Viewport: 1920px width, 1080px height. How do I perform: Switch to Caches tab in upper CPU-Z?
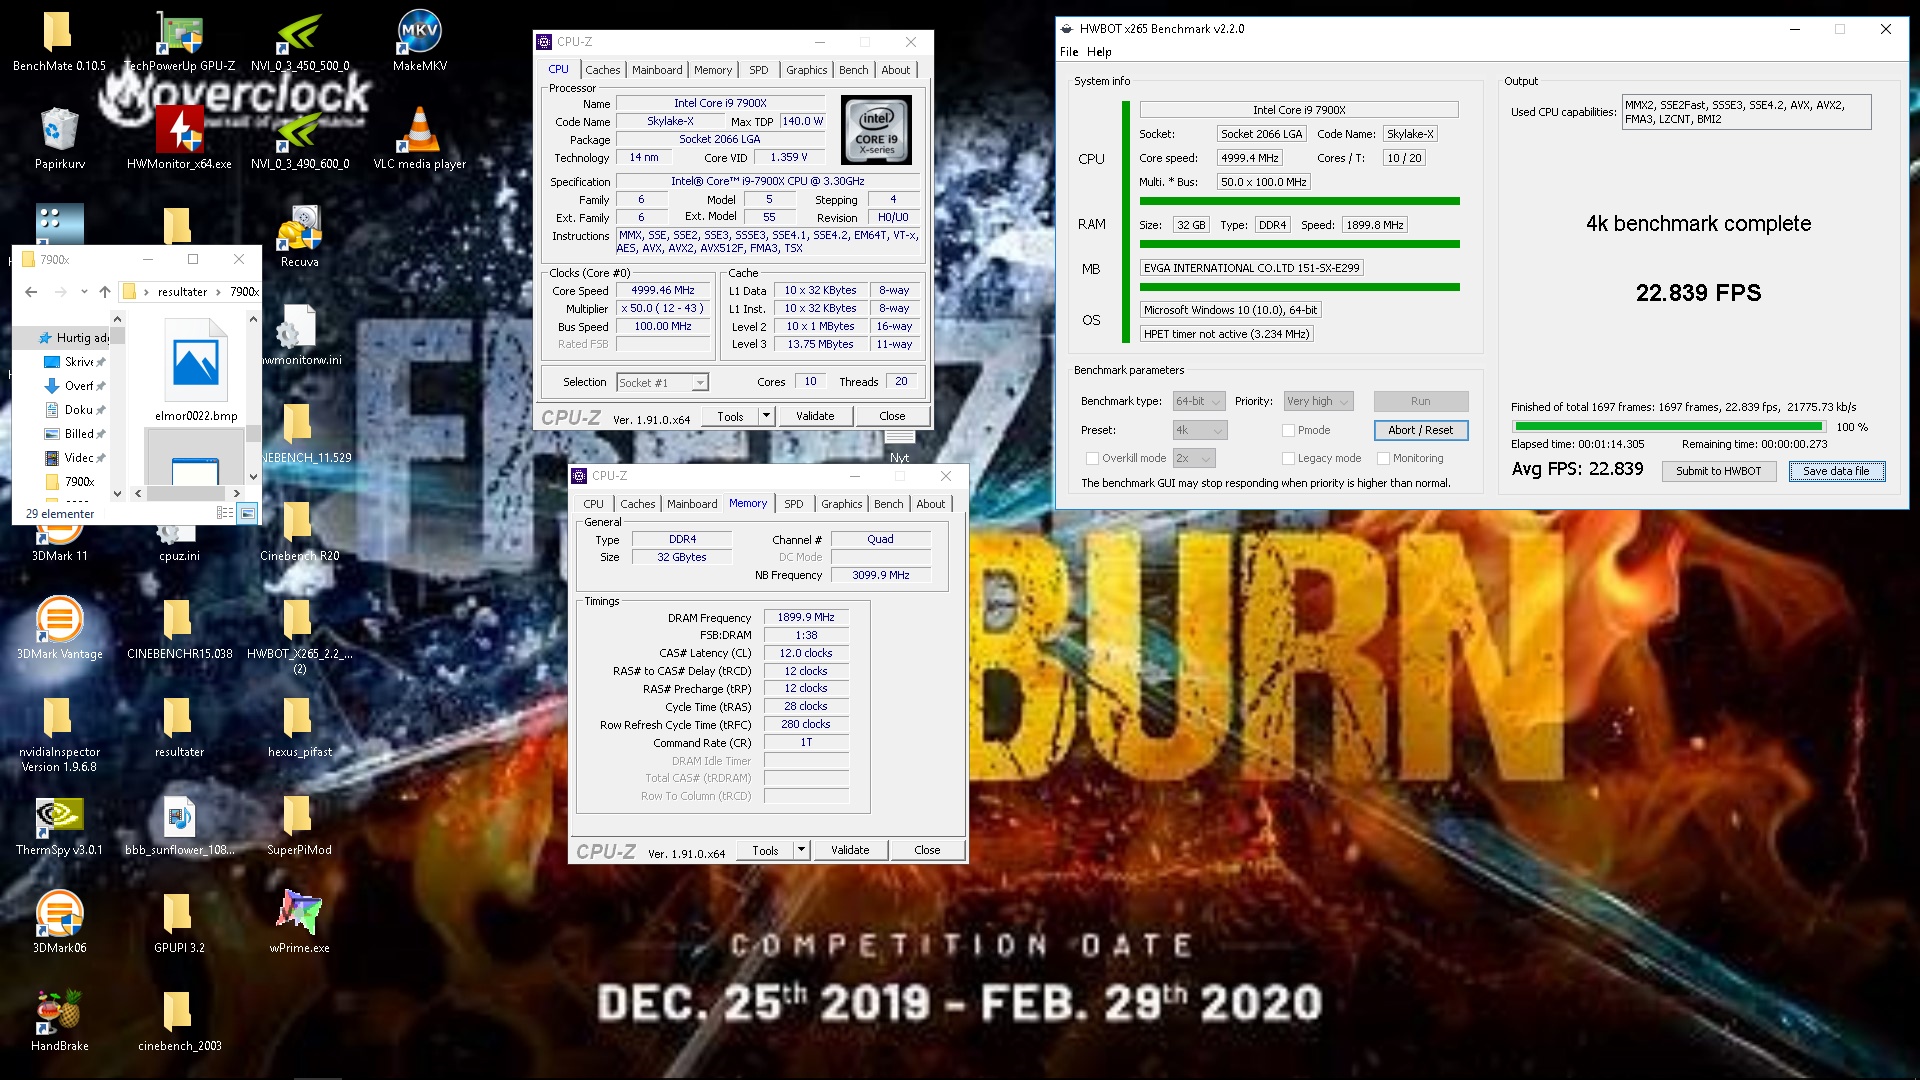tap(602, 70)
